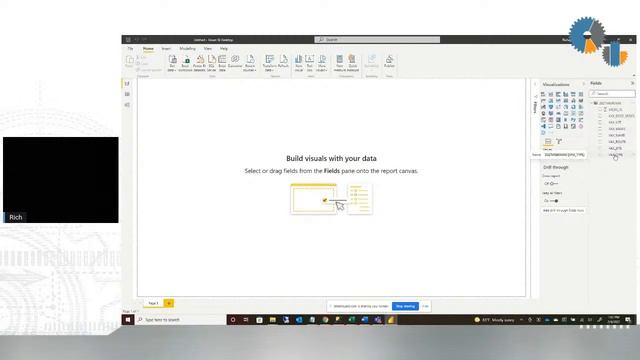Click the Quick measure icon
Viewport: 640px width, 360px height.
pos(353,63)
